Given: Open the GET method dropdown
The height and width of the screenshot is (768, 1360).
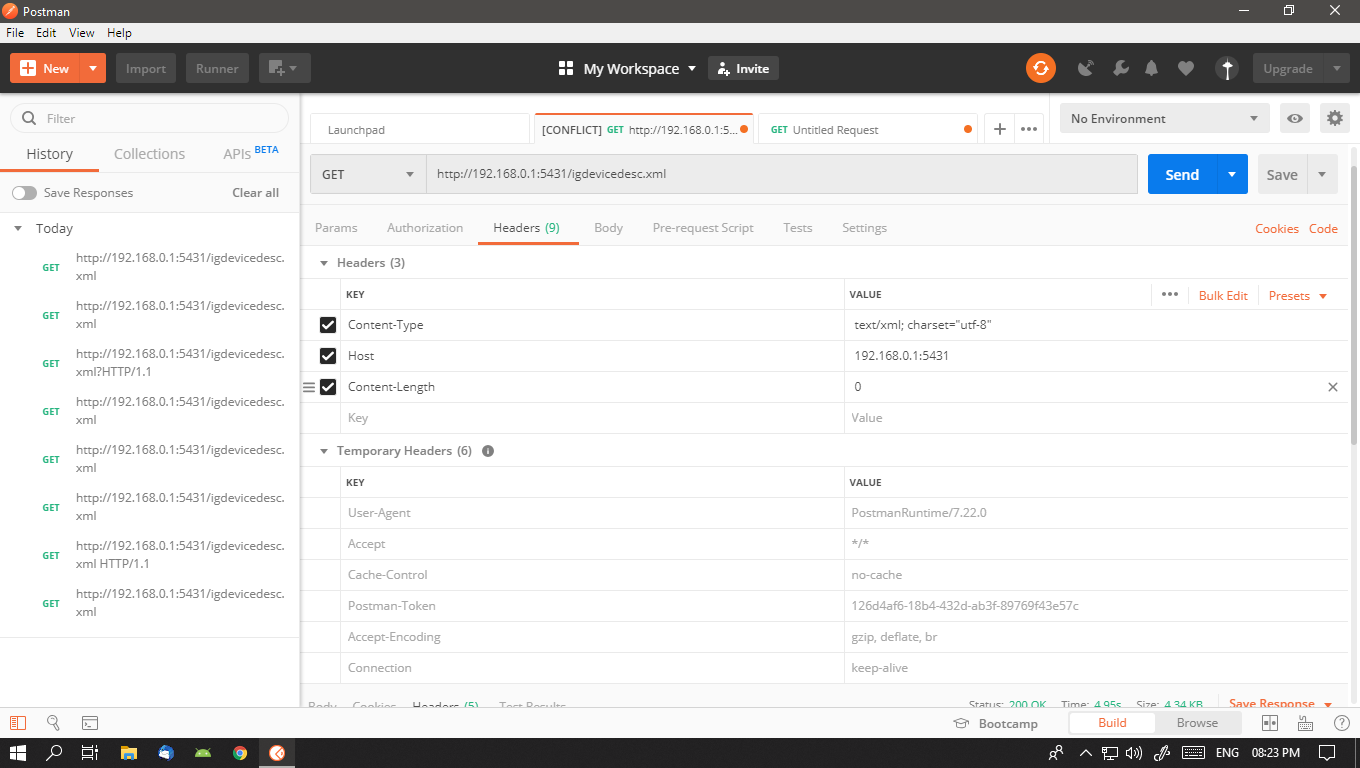Looking at the screenshot, I should [x=368, y=174].
